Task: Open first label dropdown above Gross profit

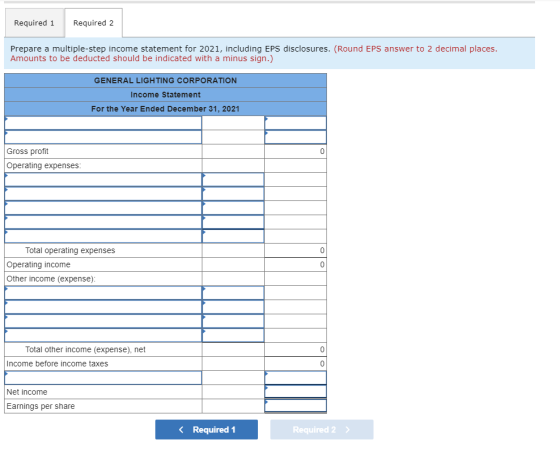Action: (x=103, y=123)
